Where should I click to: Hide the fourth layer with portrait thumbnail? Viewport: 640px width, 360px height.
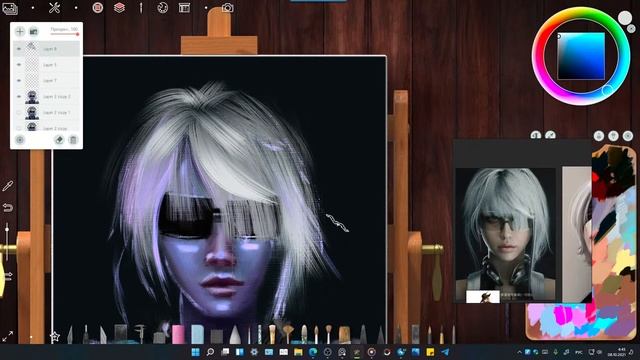point(18,97)
